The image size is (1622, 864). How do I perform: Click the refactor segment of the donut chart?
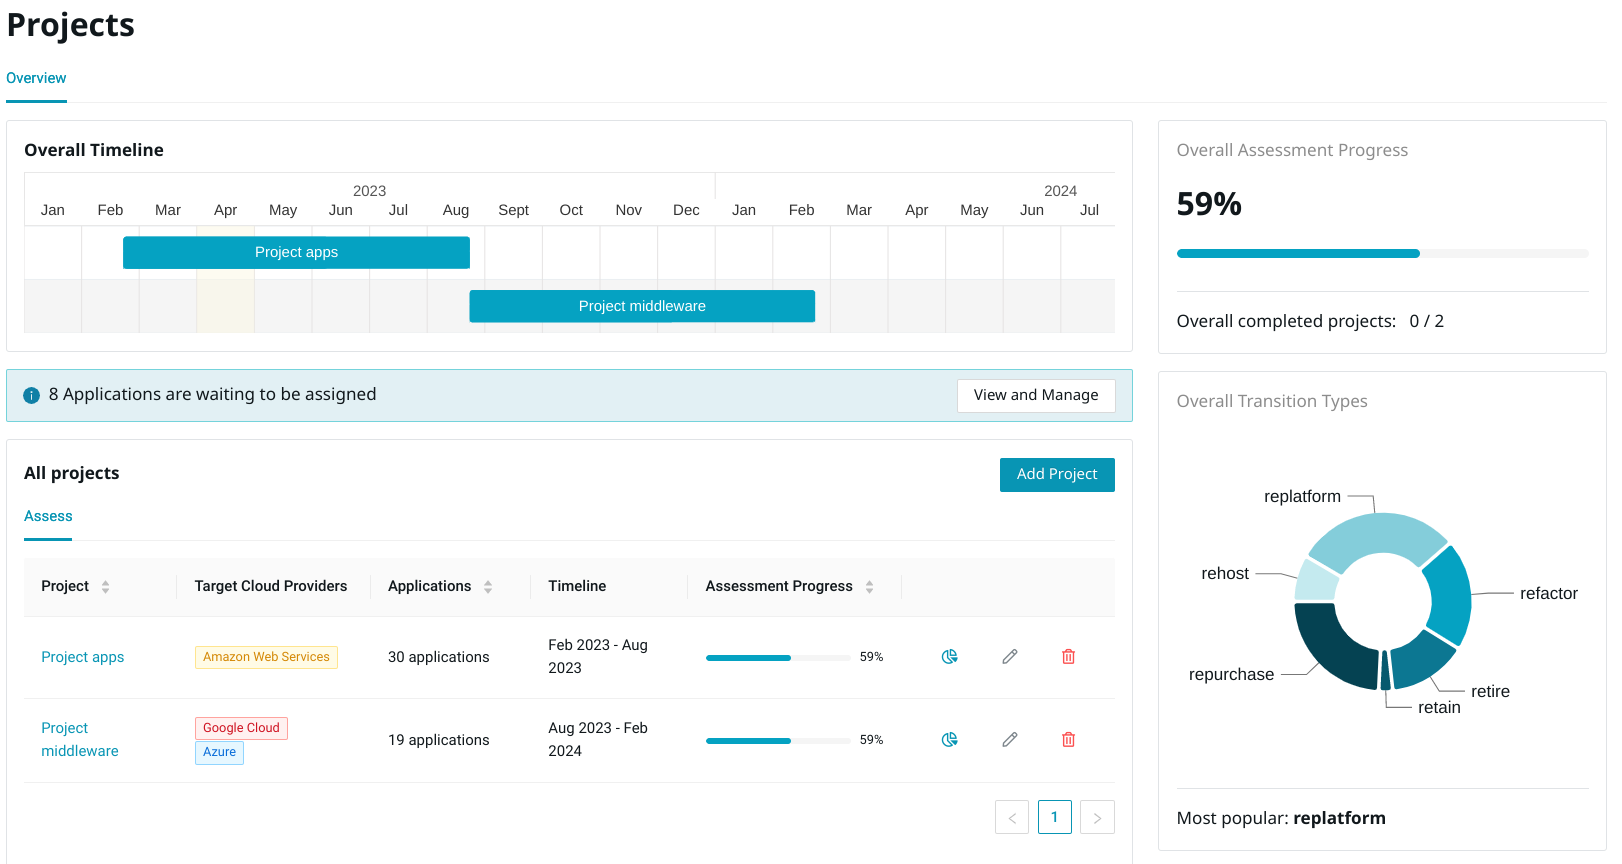click(x=1450, y=597)
